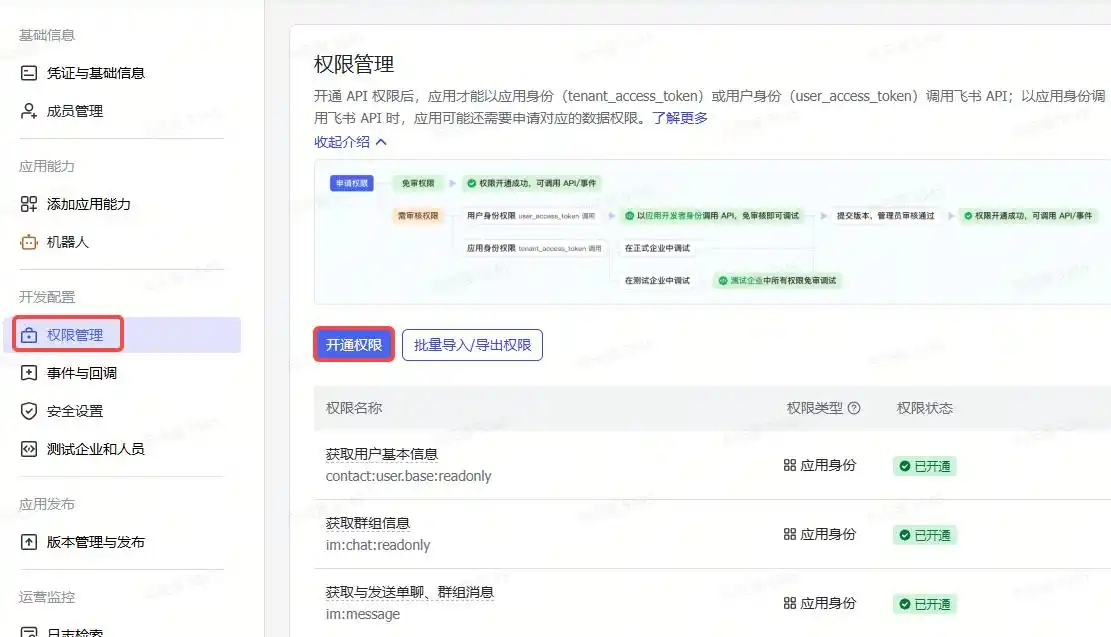Viewport: 1111px width, 637px height.
Task: Open the 权限管理 menu item
Action: tap(75, 335)
